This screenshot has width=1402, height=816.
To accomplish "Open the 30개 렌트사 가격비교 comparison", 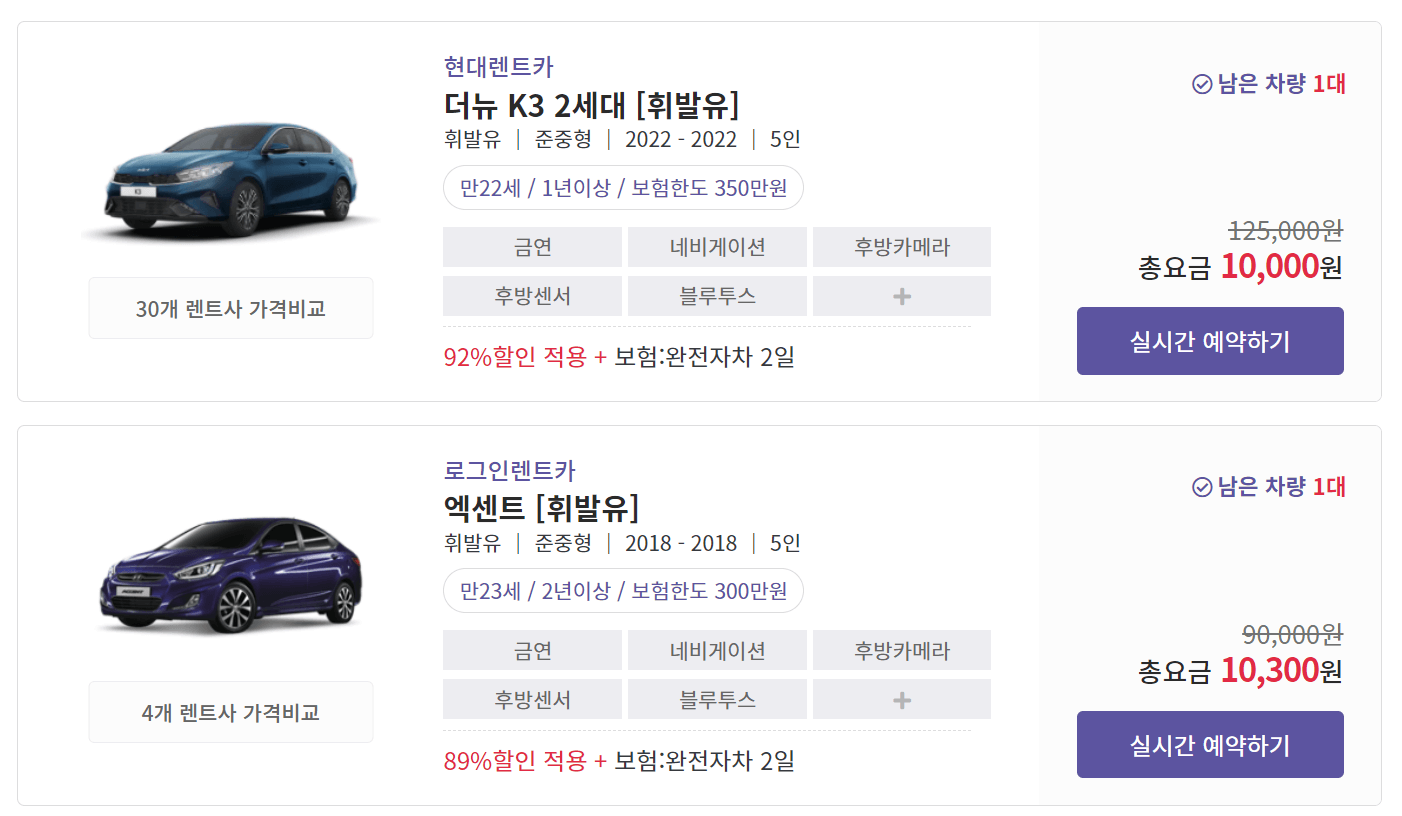I will point(230,307).
